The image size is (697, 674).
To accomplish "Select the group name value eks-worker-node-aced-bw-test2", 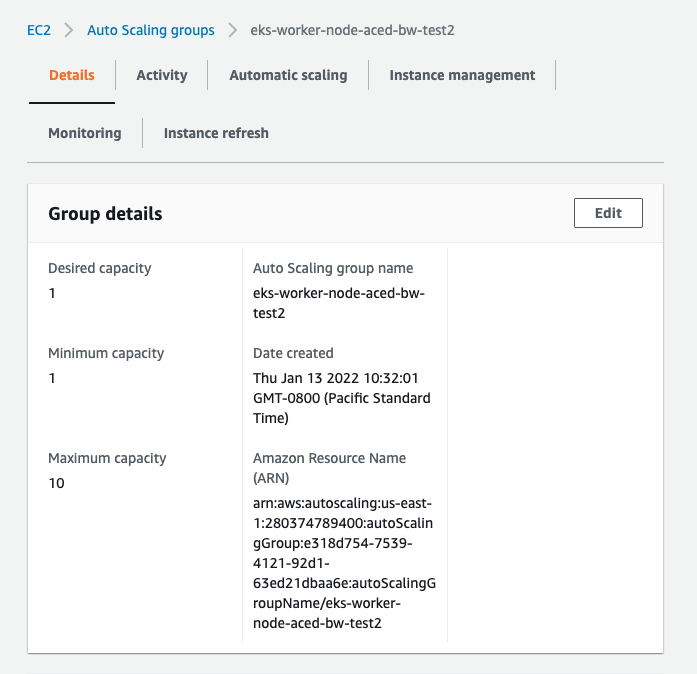I will click(x=339, y=303).
